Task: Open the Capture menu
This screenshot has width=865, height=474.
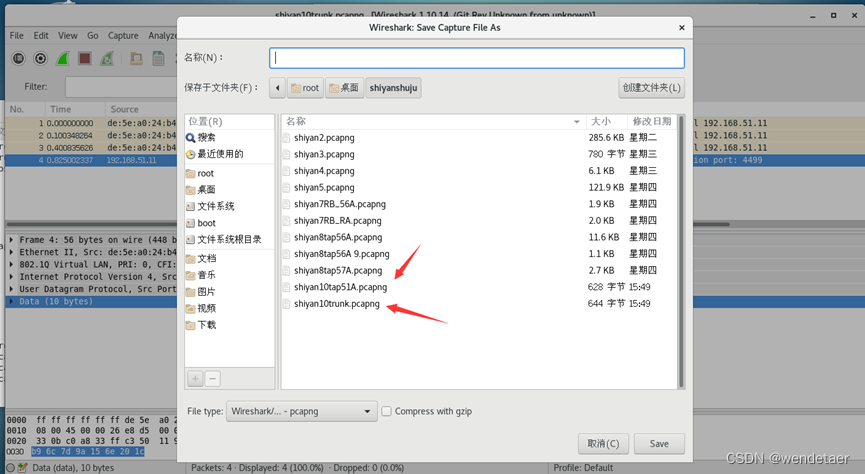Action: (x=123, y=35)
